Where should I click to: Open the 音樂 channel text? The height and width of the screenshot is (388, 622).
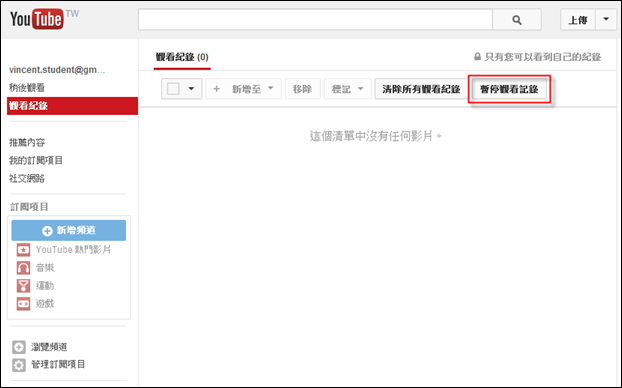(45, 268)
